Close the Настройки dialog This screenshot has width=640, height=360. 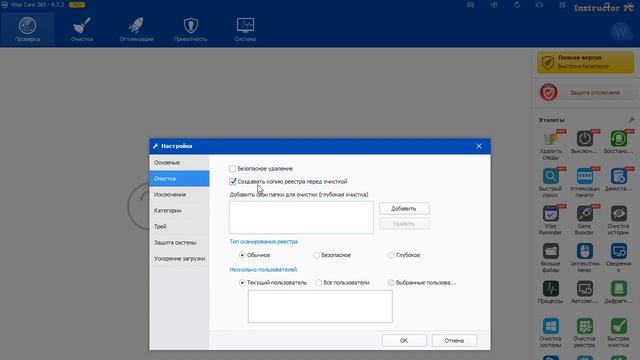point(479,146)
